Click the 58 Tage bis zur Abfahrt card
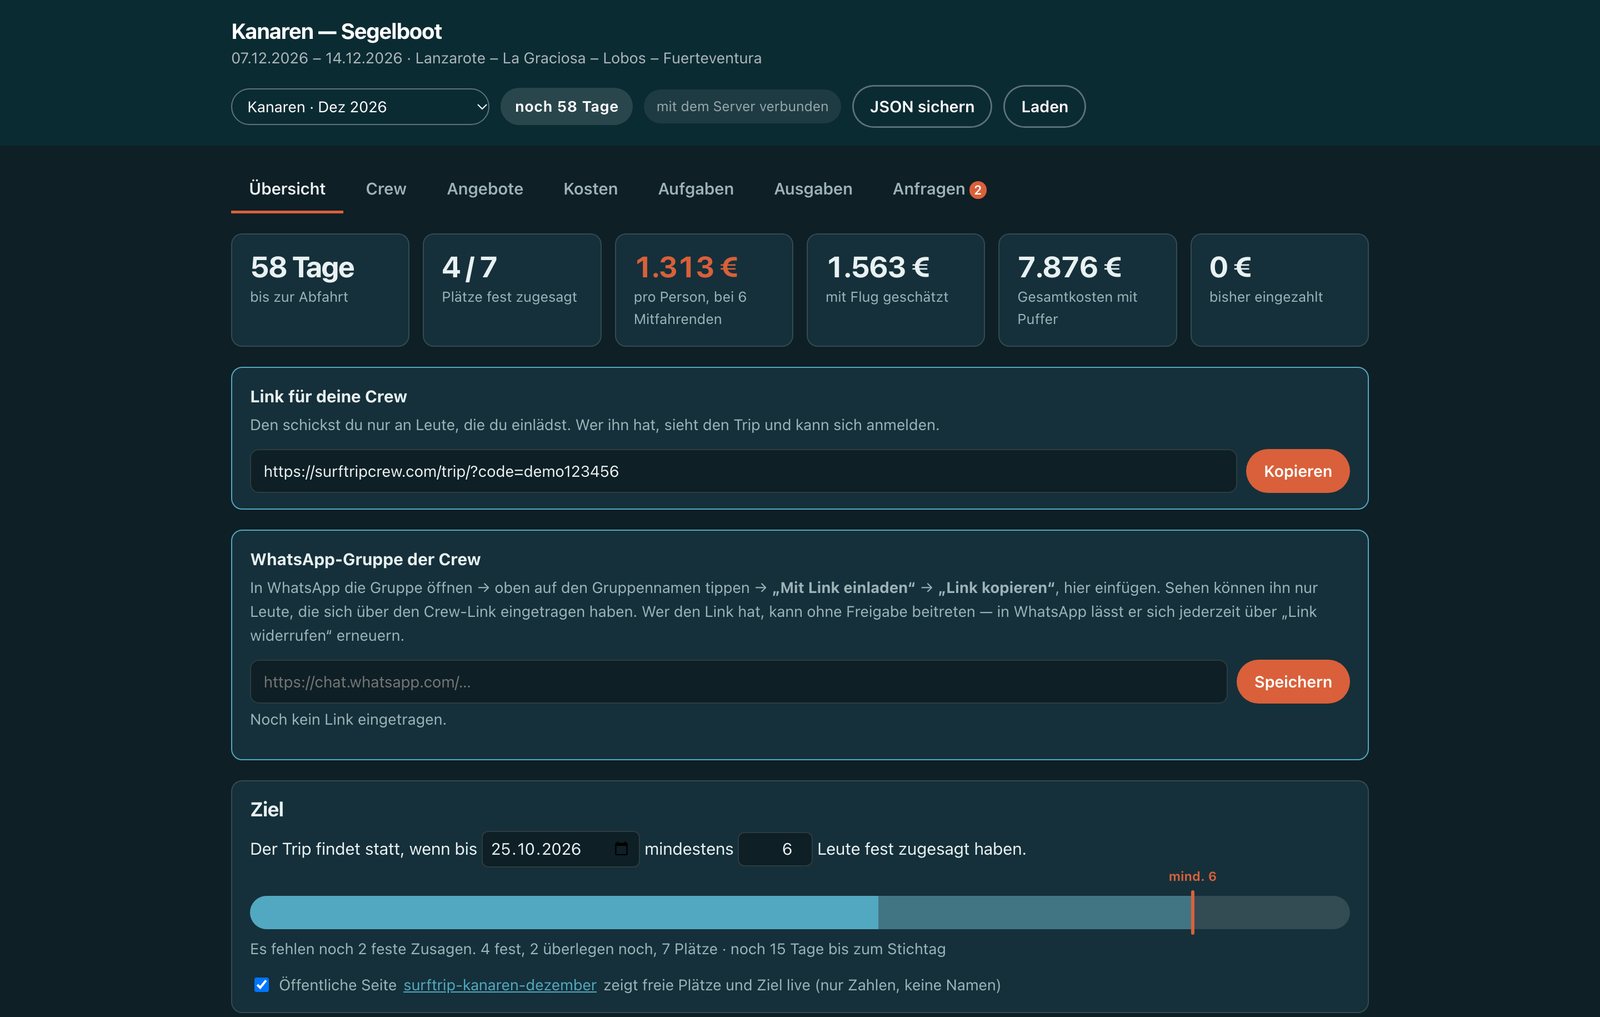Image resolution: width=1600 pixels, height=1017 pixels. pyautogui.click(x=320, y=290)
